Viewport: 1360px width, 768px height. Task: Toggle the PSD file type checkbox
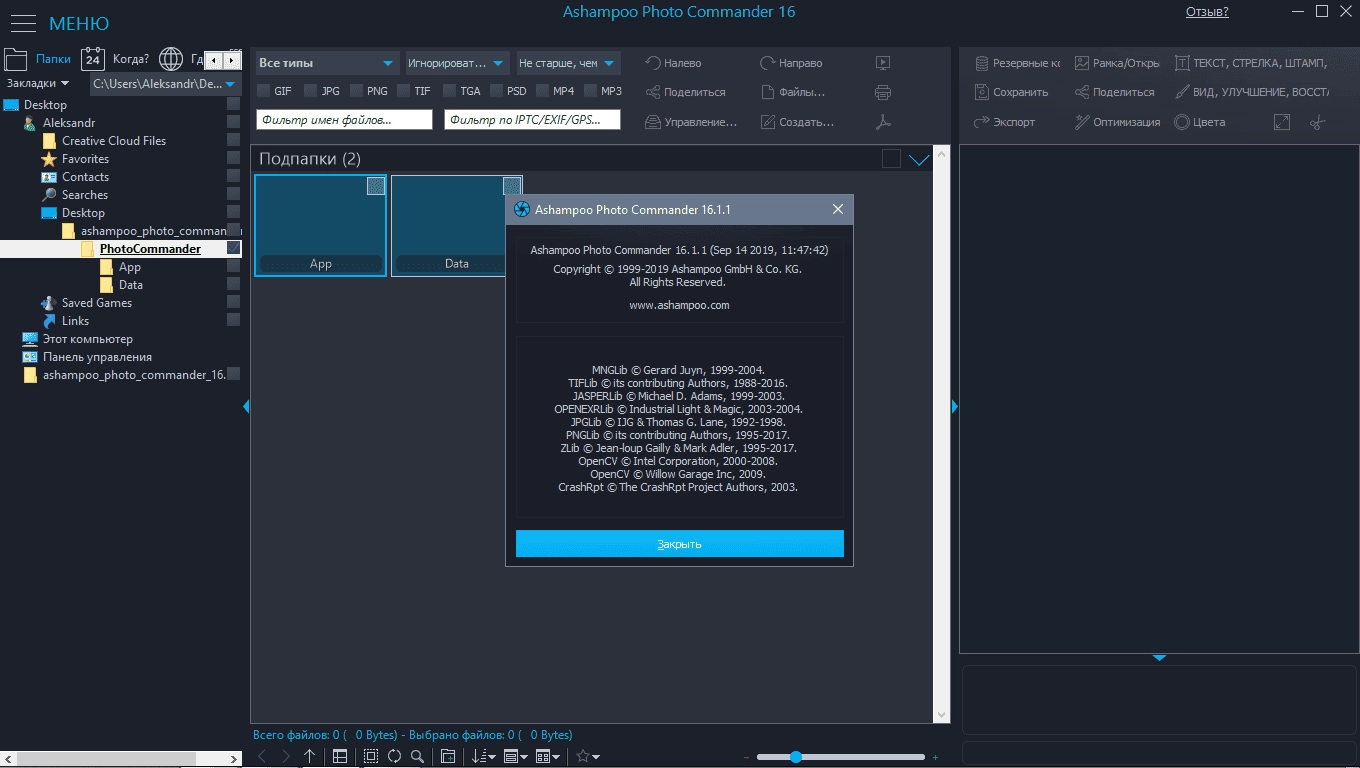pyautogui.click(x=496, y=91)
